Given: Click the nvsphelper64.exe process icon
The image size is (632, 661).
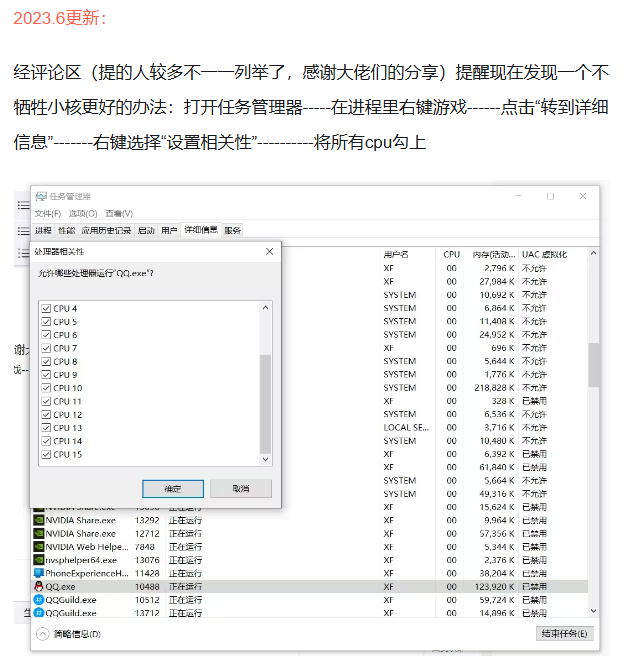Looking at the screenshot, I should click(x=39, y=560).
